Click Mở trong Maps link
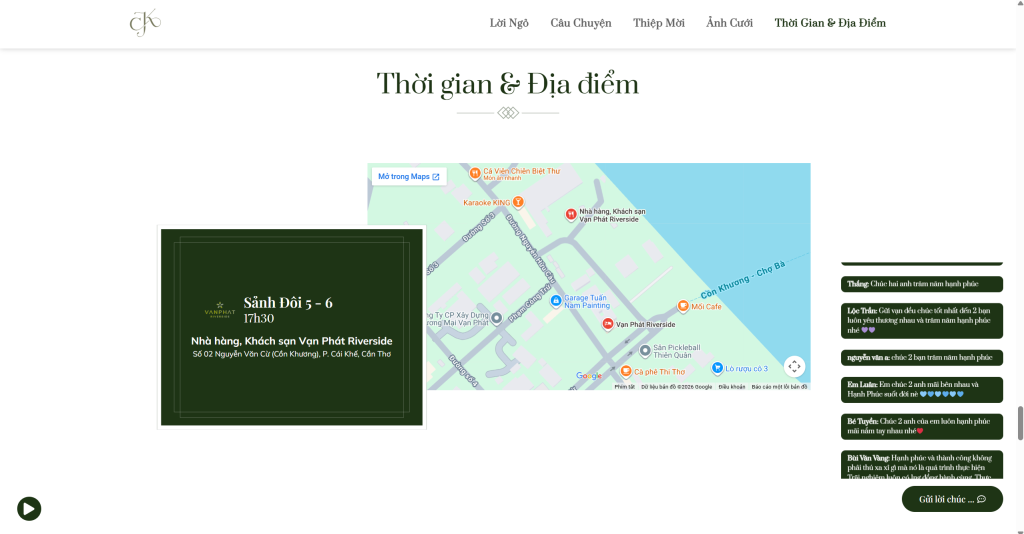Image resolution: width=1024 pixels, height=534 pixels. [x=408, y=177]
